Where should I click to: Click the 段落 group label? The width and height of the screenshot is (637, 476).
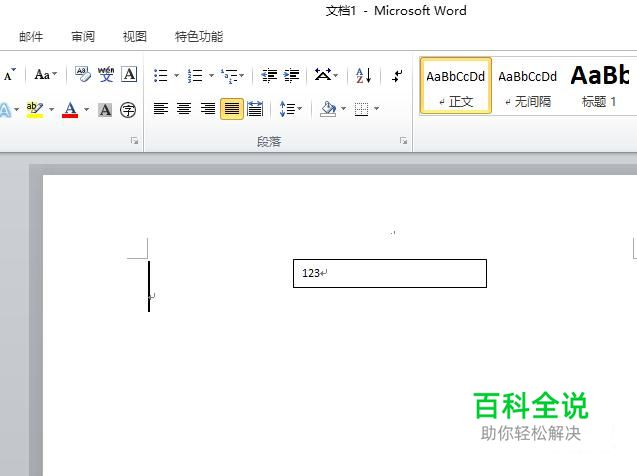(x=269, y=141)
